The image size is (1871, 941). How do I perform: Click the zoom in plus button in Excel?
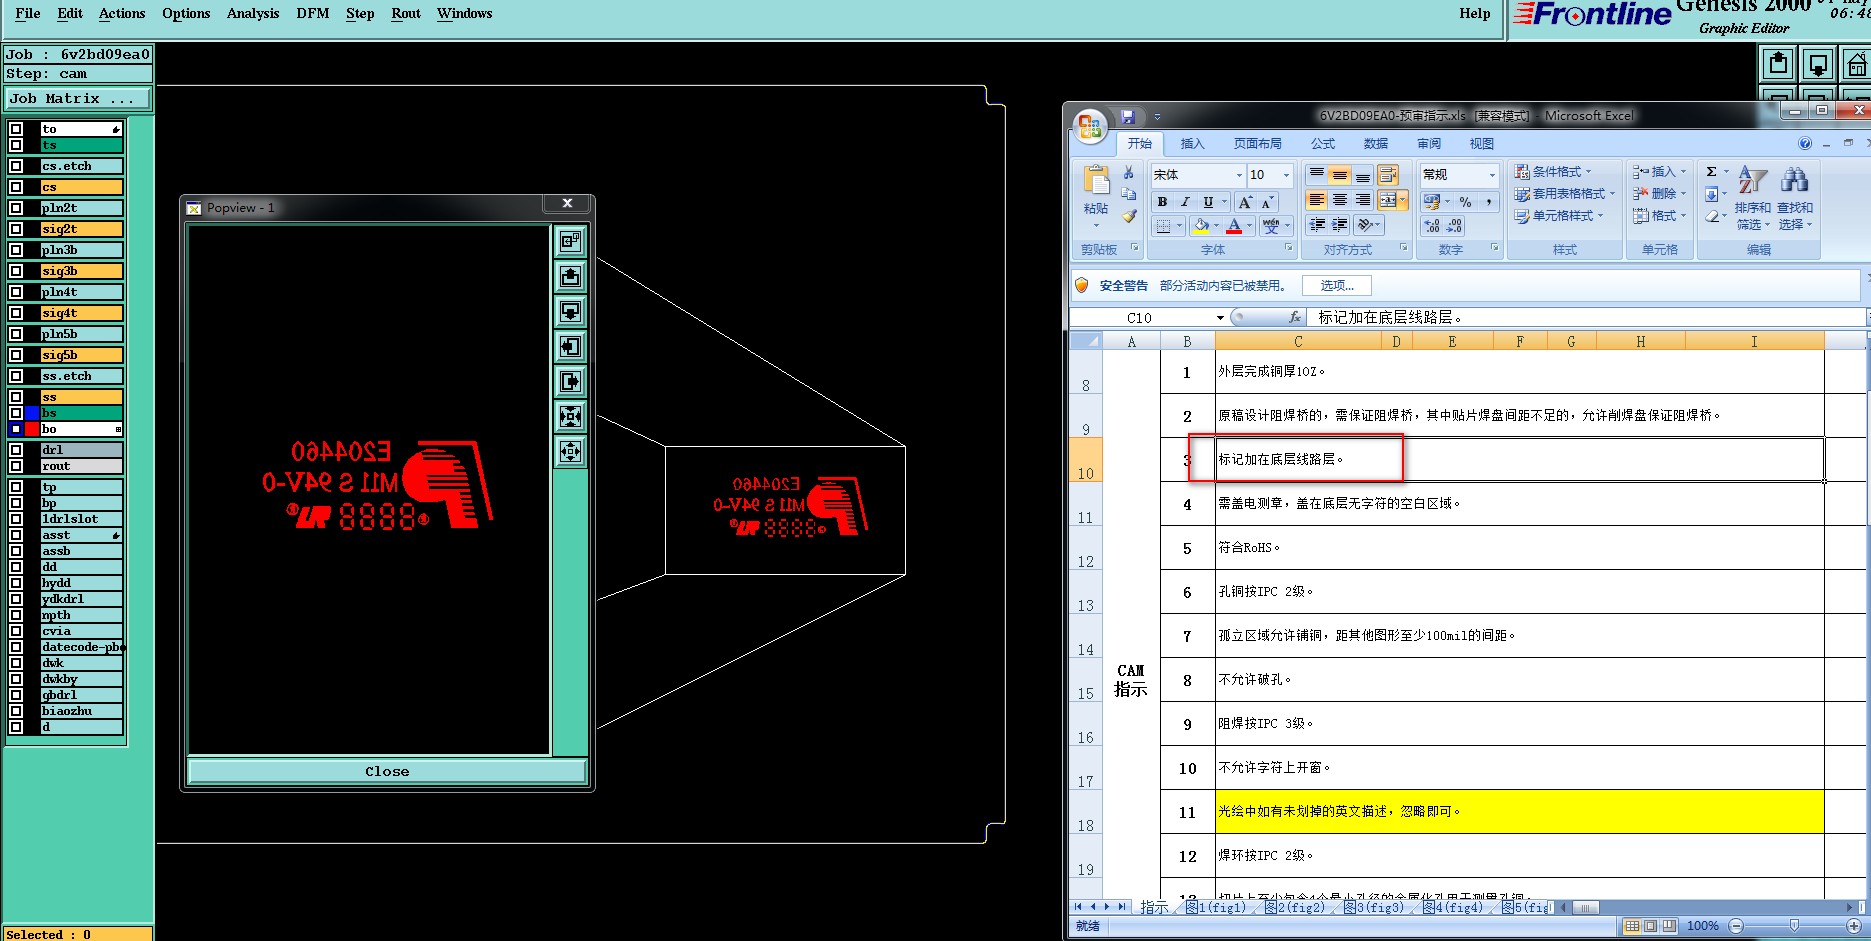pos(1854,926)
